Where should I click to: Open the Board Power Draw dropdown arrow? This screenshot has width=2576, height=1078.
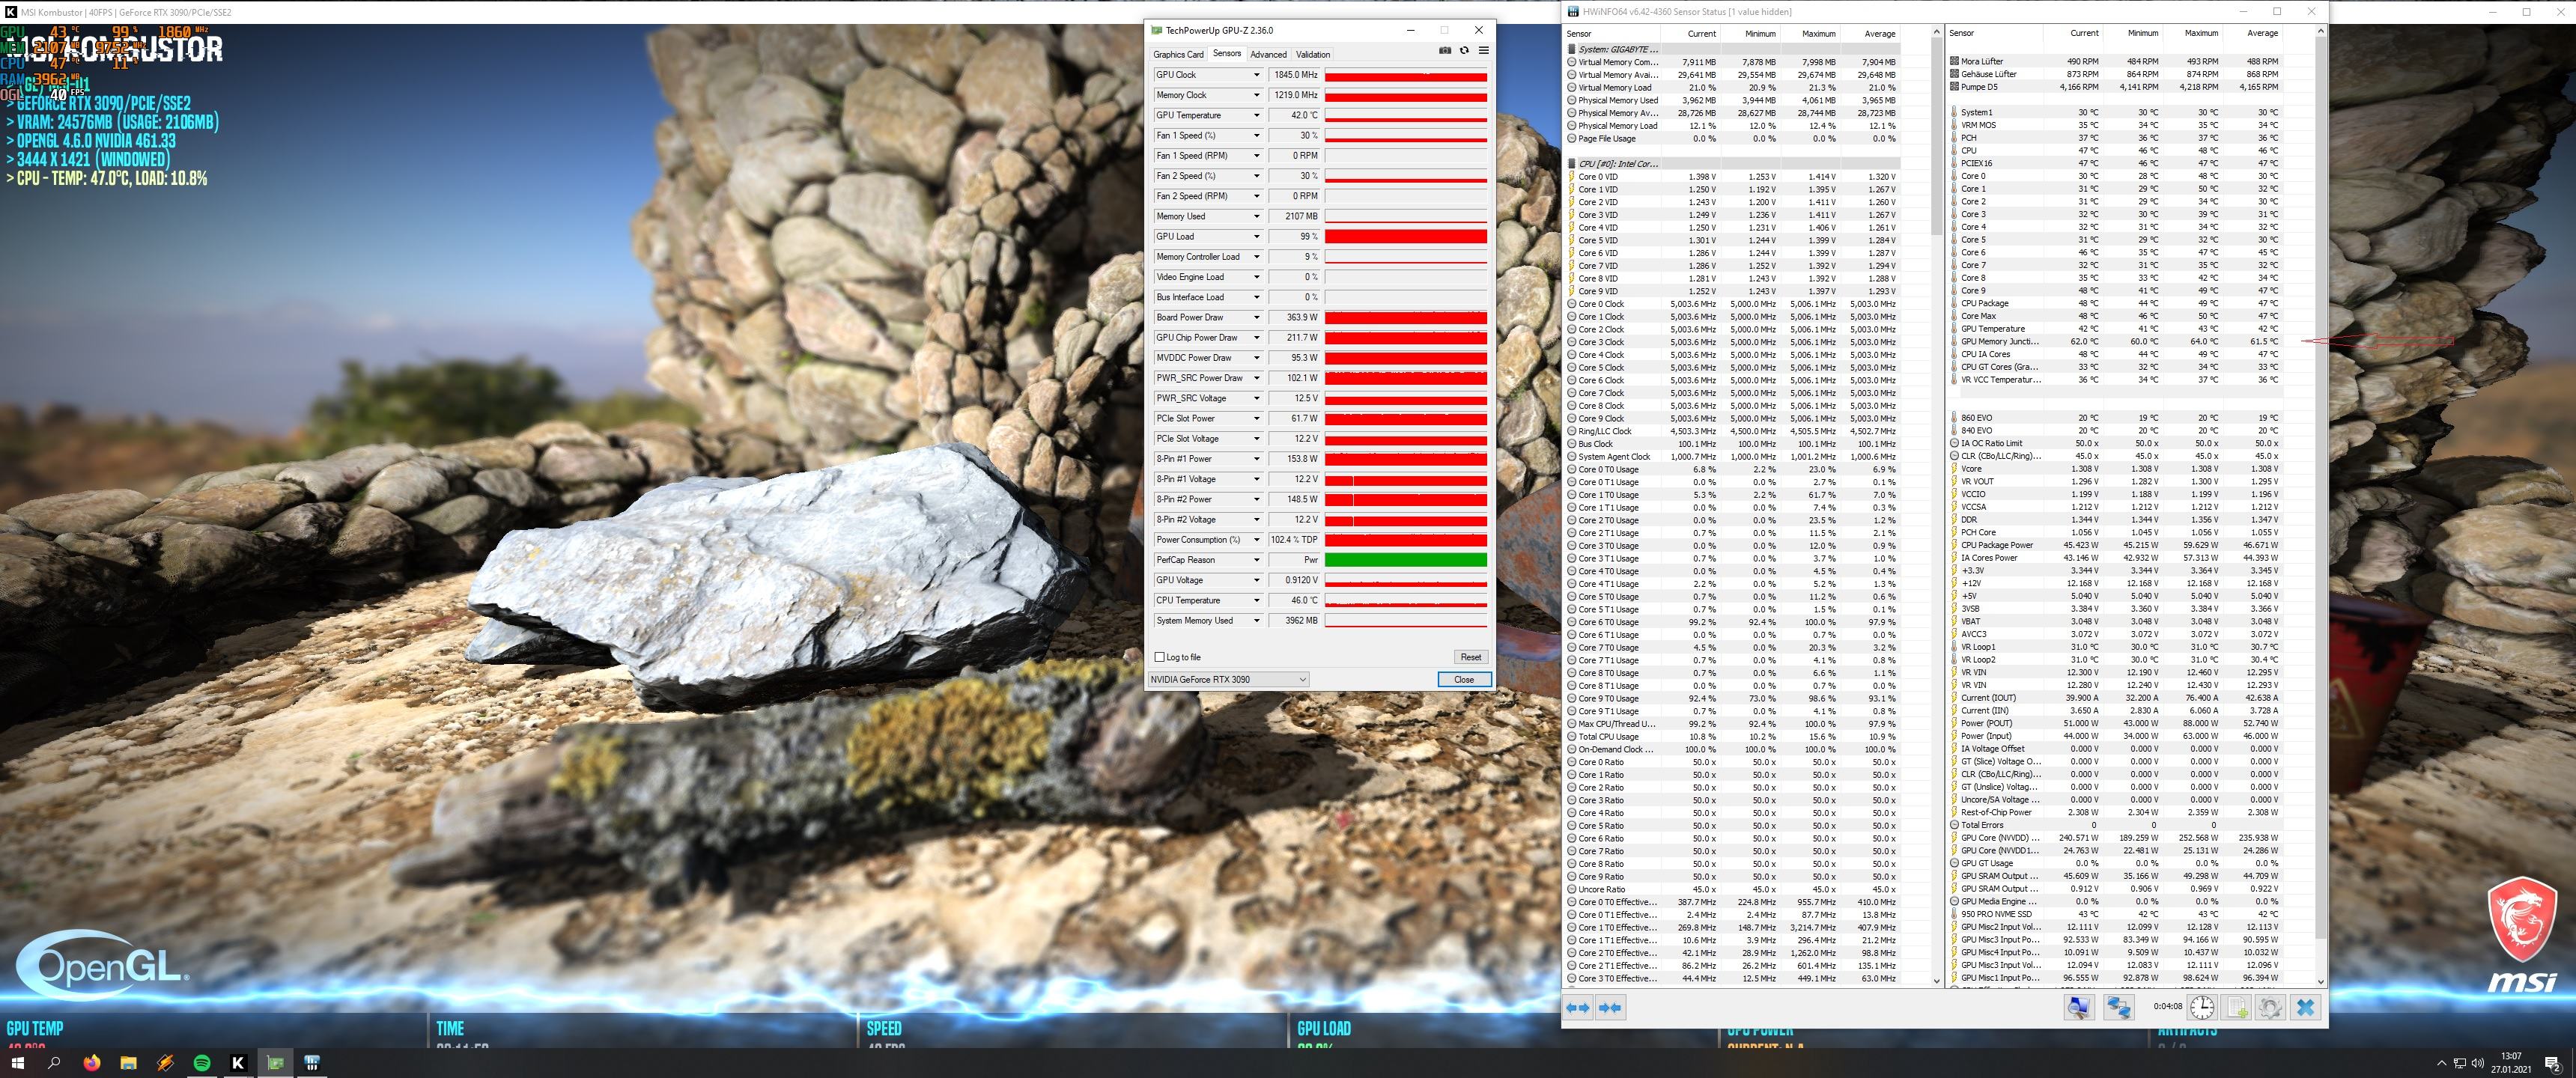1257,318
